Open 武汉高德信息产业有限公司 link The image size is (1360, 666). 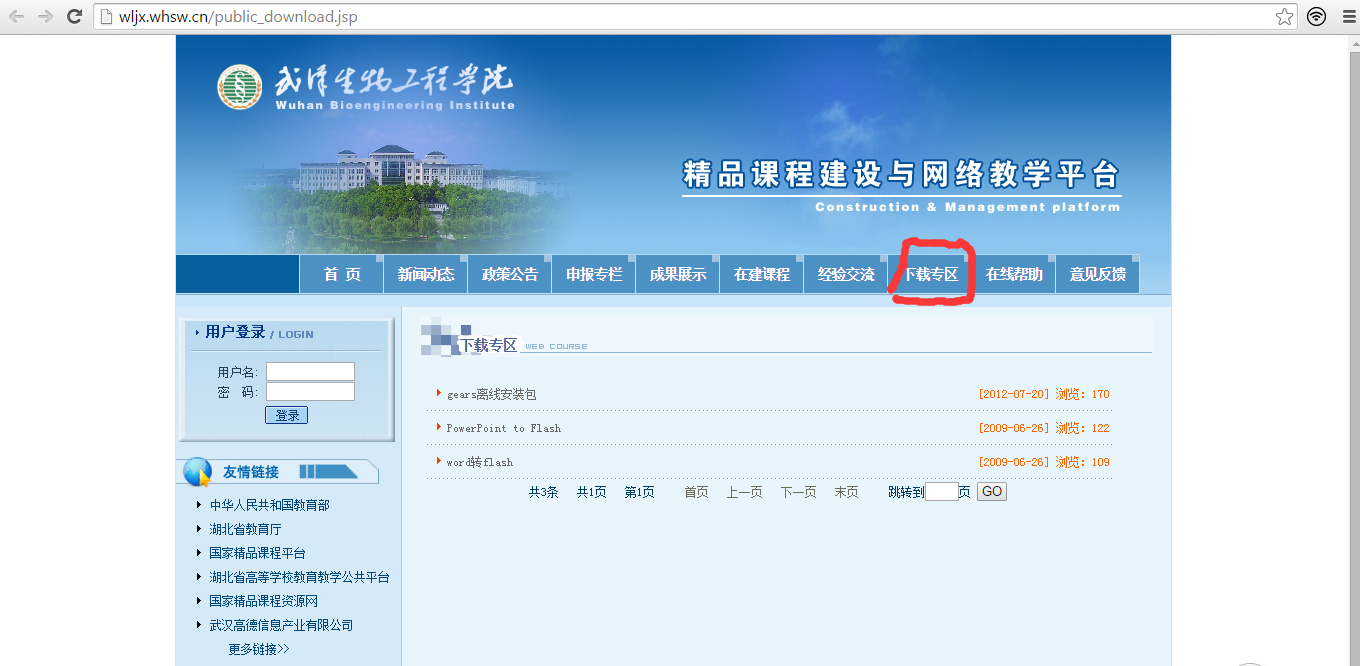click(281, 625)
